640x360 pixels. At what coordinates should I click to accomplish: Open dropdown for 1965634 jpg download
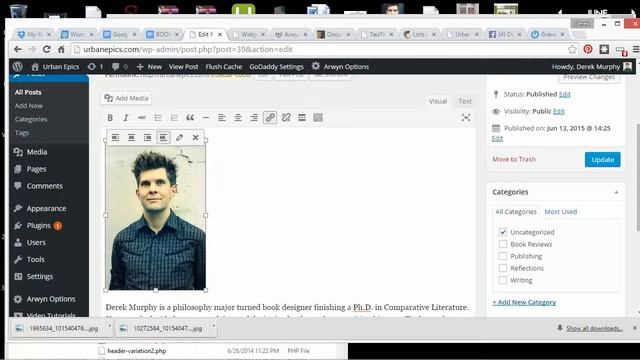coord(109,326)
